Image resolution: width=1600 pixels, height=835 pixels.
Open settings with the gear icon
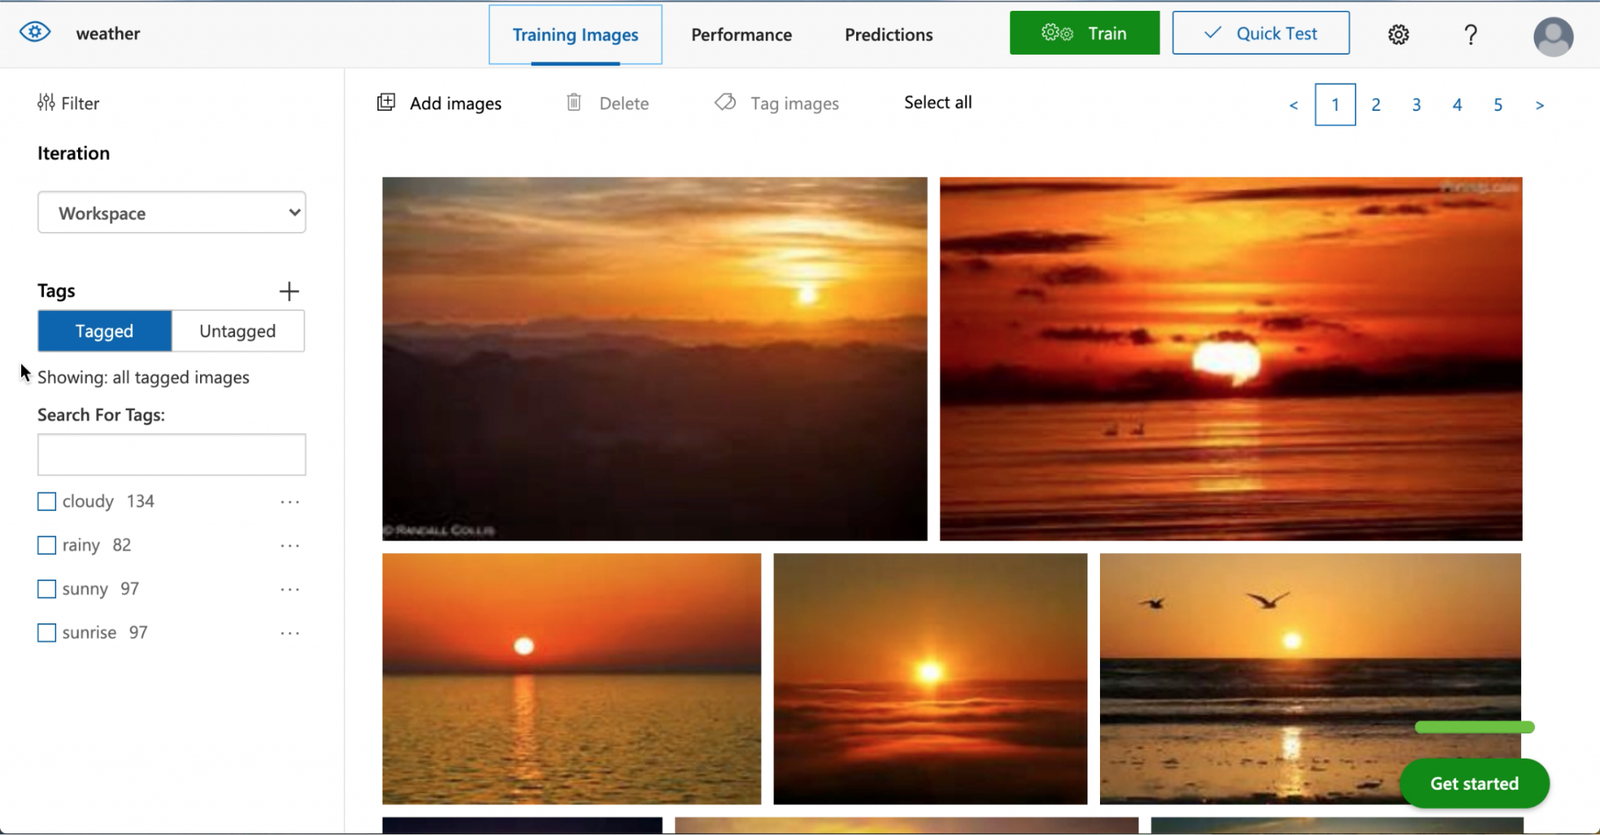pyautogui.click(x=1398, y=35)
